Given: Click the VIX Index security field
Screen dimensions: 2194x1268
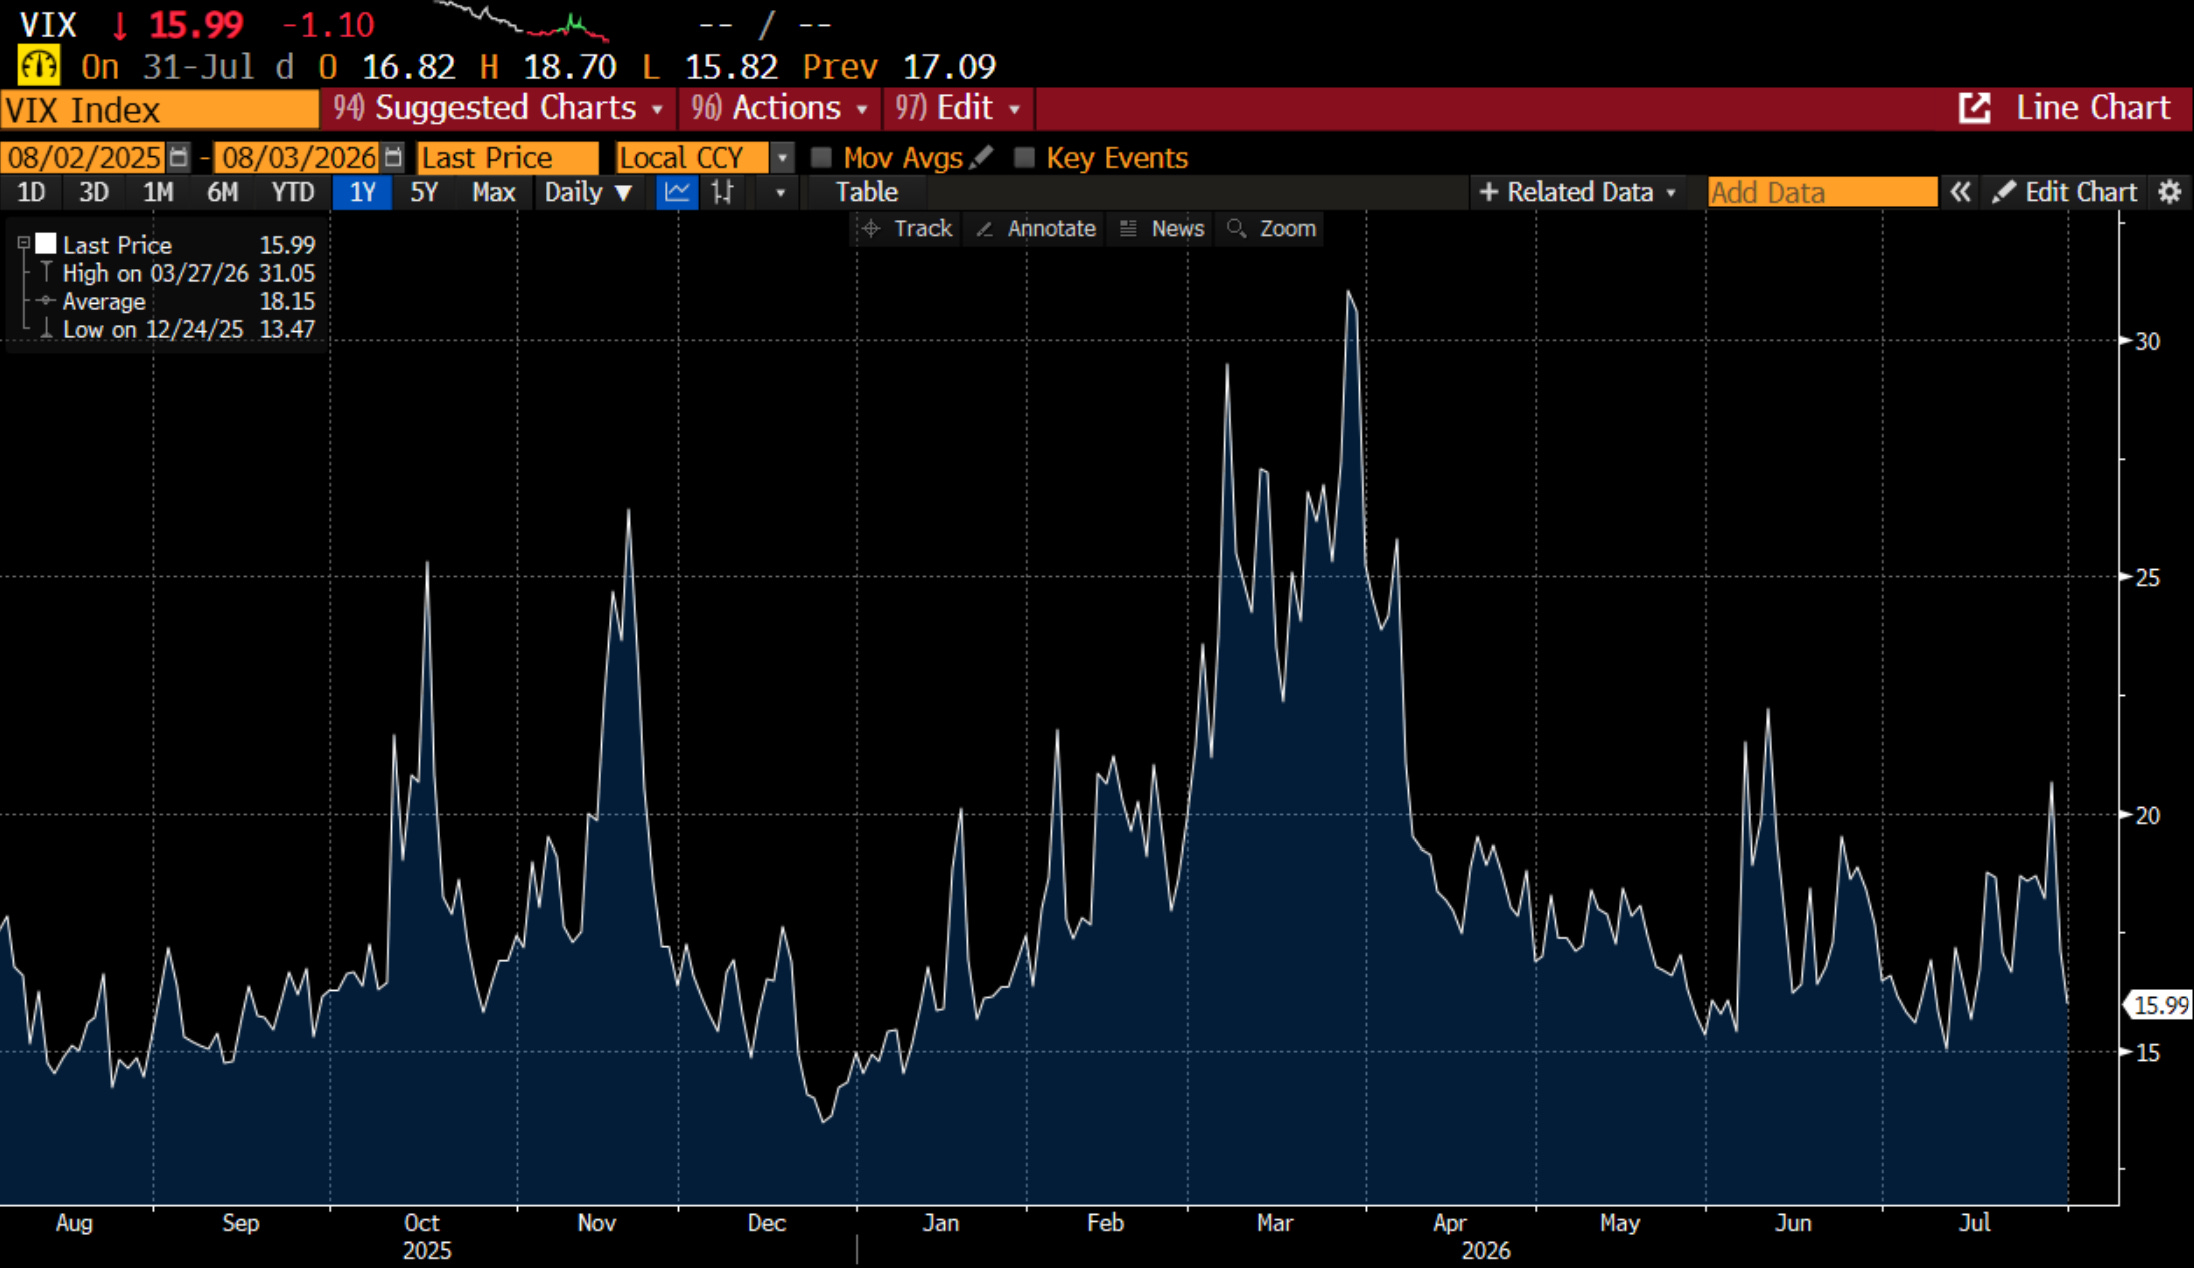Looking at the screenshot, I should click(159, 109).
